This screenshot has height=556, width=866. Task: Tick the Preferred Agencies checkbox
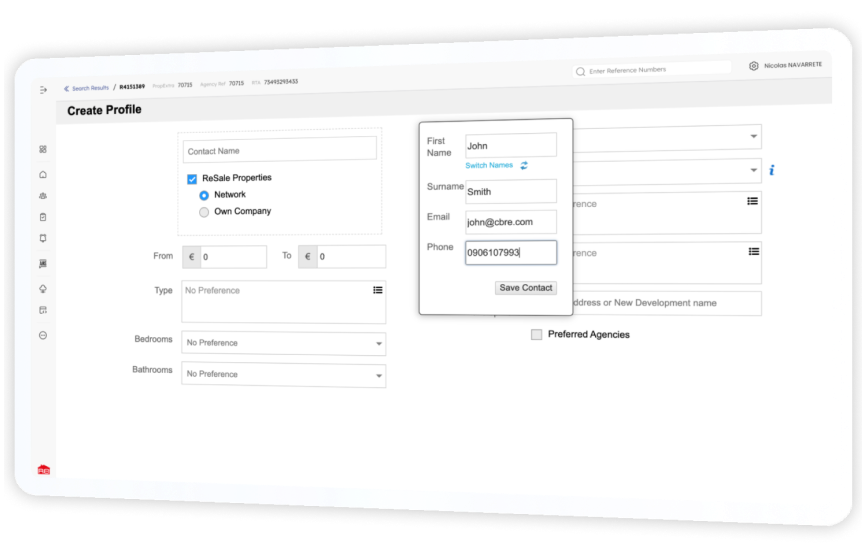536,335
